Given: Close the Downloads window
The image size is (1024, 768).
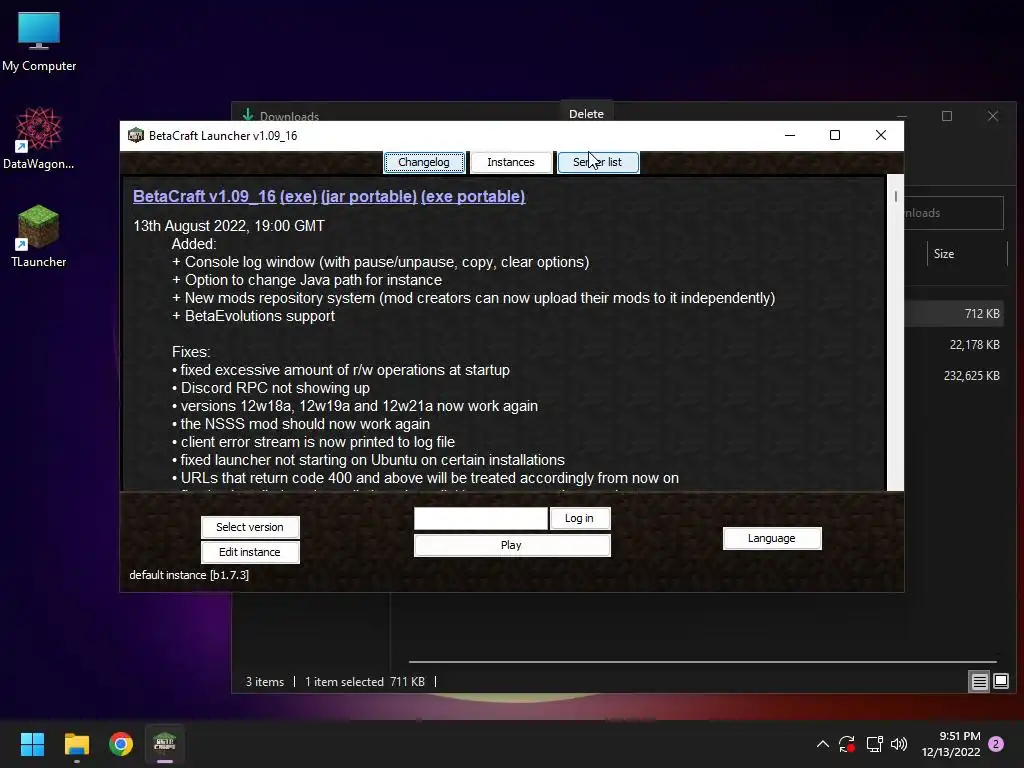Looking at the screenshot, I should pos(993,116).
